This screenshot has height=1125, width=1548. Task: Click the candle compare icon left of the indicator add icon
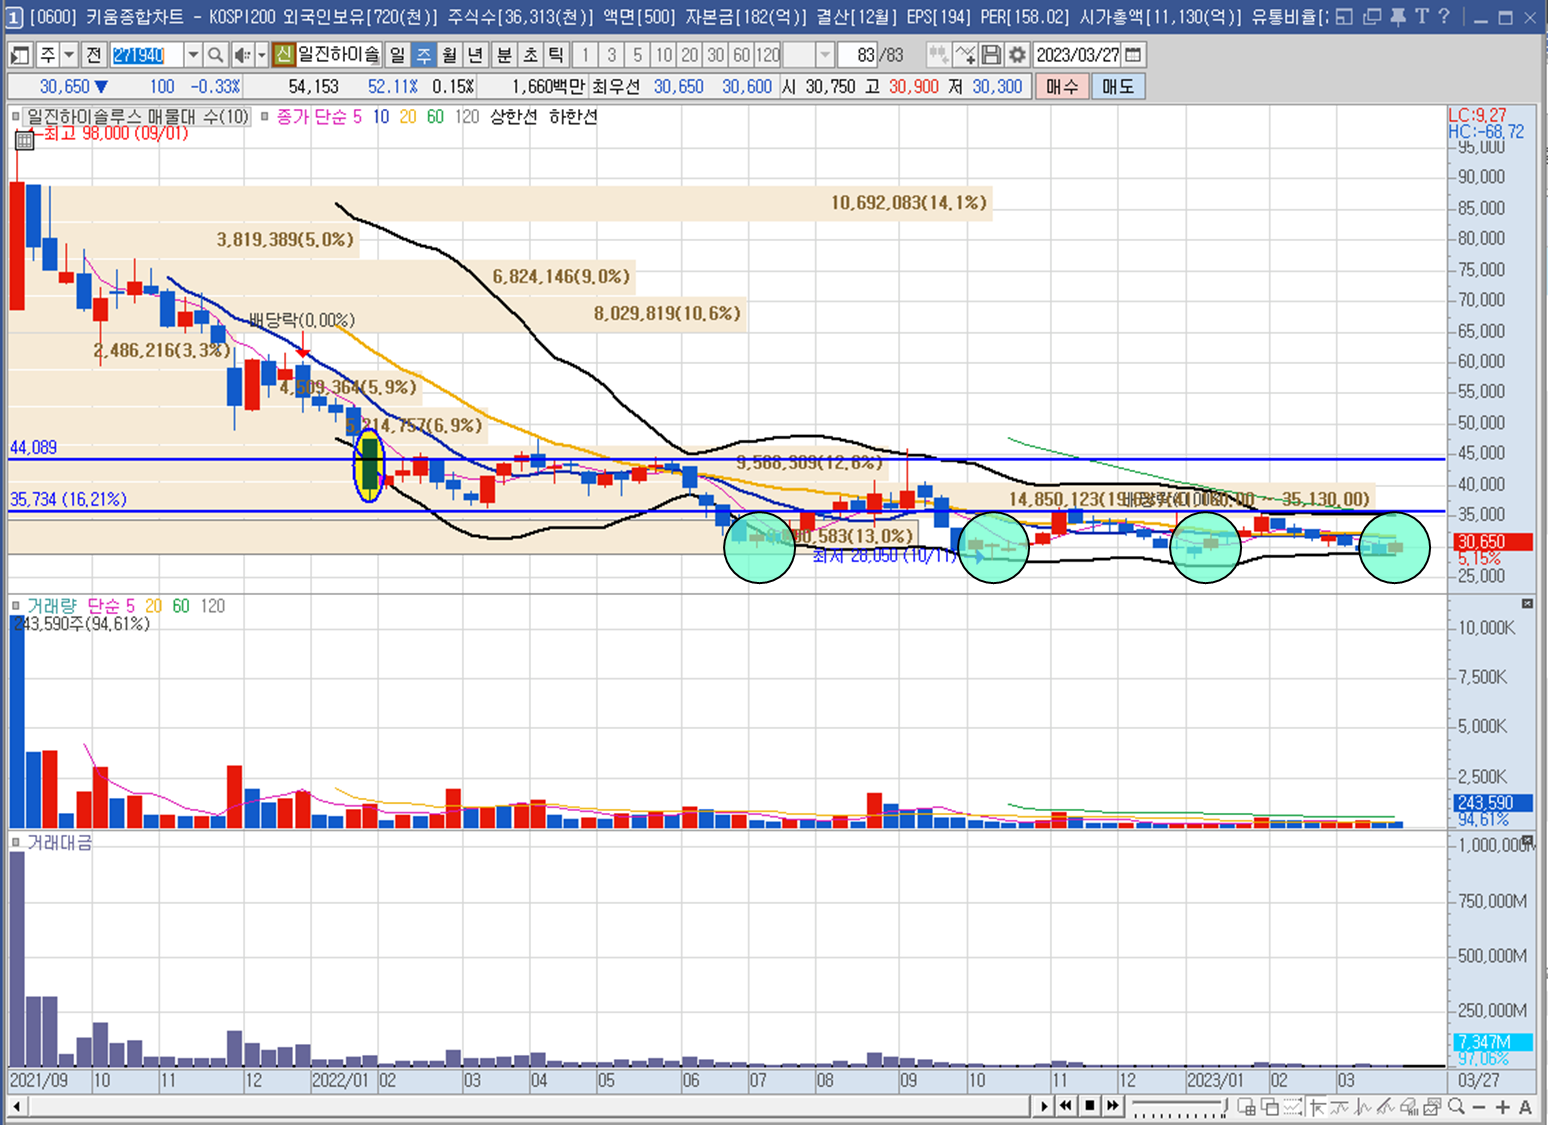pos(938,55)
